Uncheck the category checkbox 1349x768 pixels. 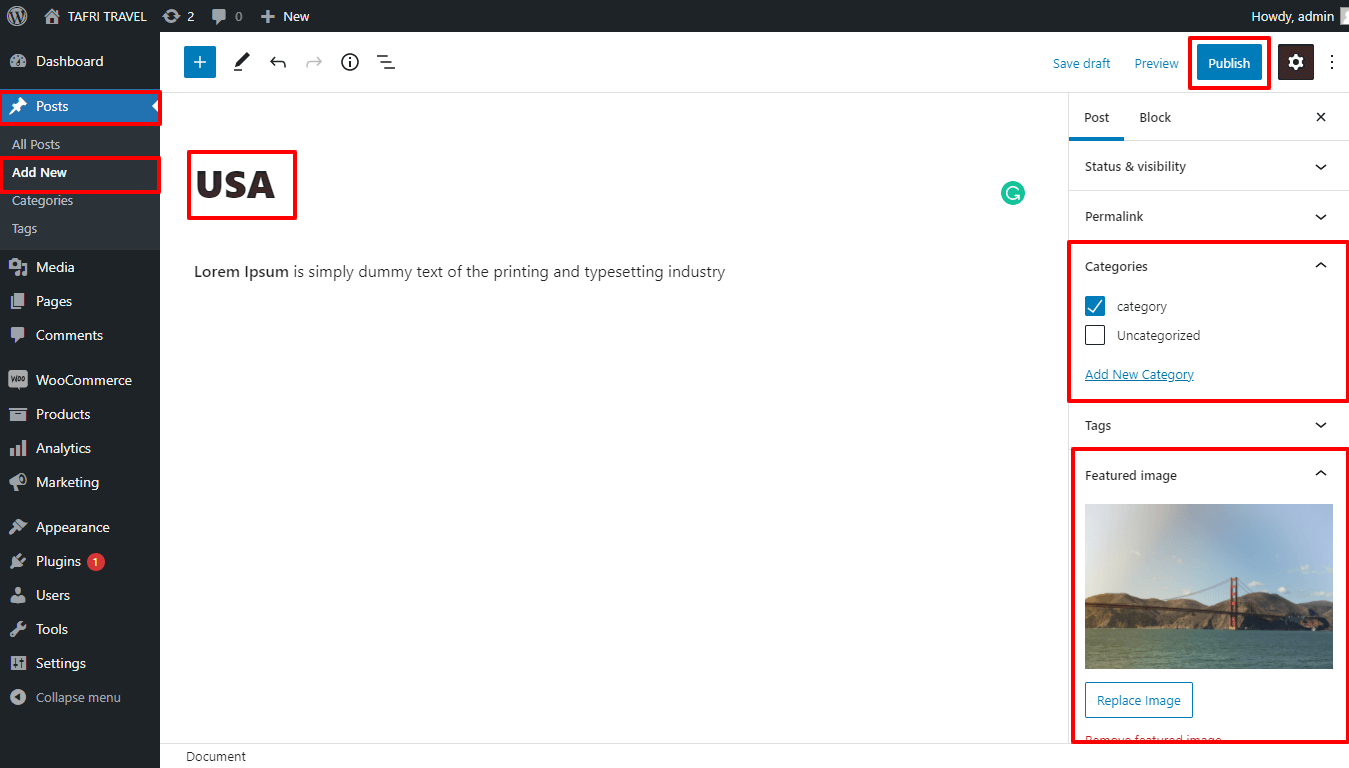1095,306
